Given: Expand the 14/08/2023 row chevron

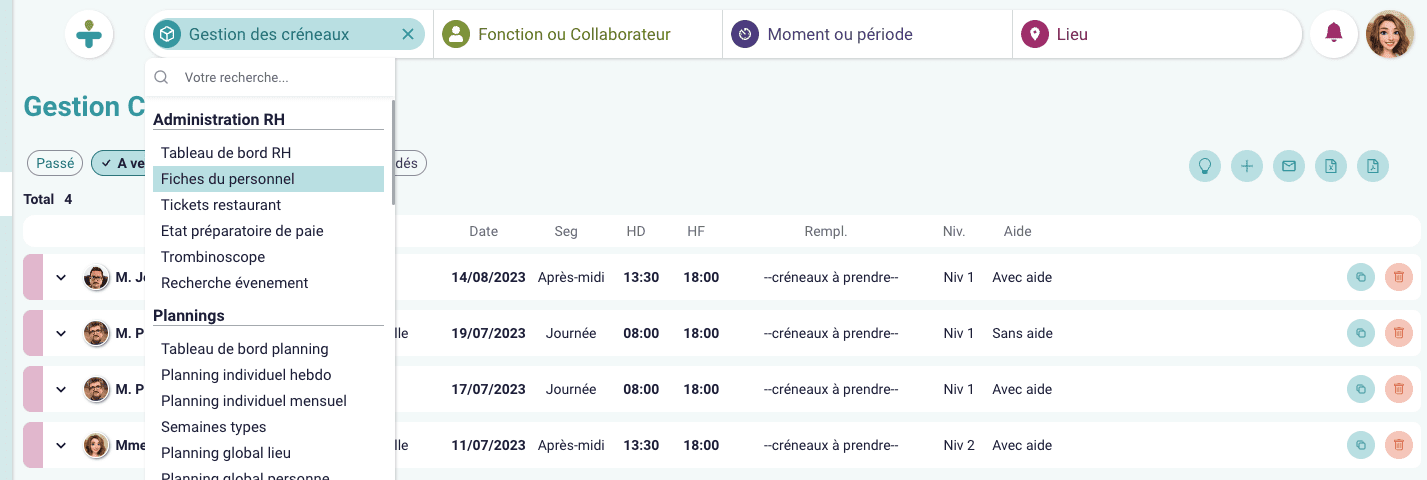Looking at the screenshot, I should coord(61,277).
